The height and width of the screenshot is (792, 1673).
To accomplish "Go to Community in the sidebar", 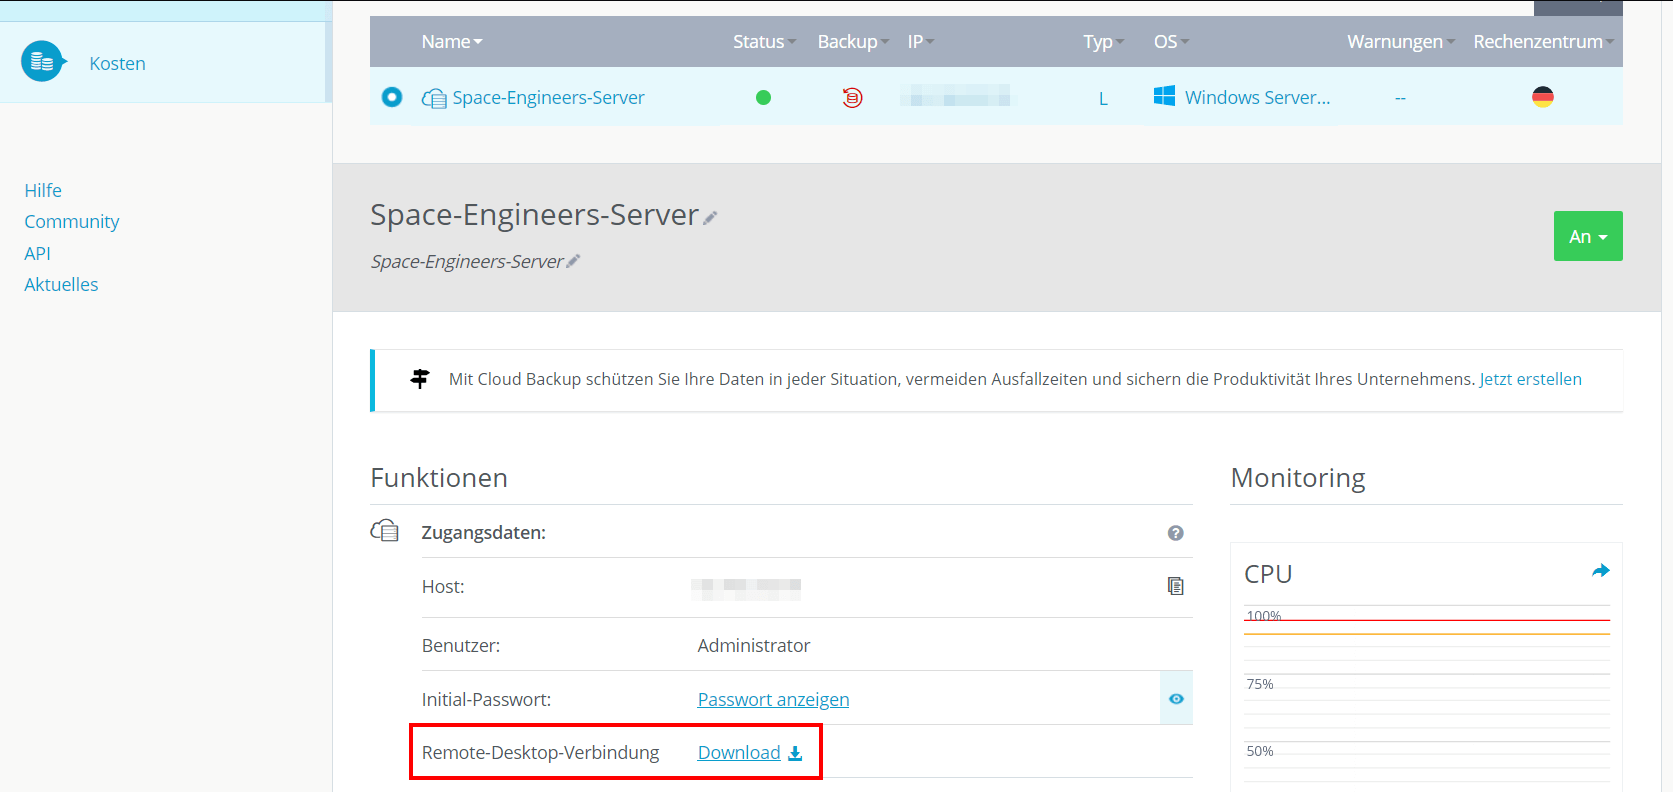I will tap(72, 221).
